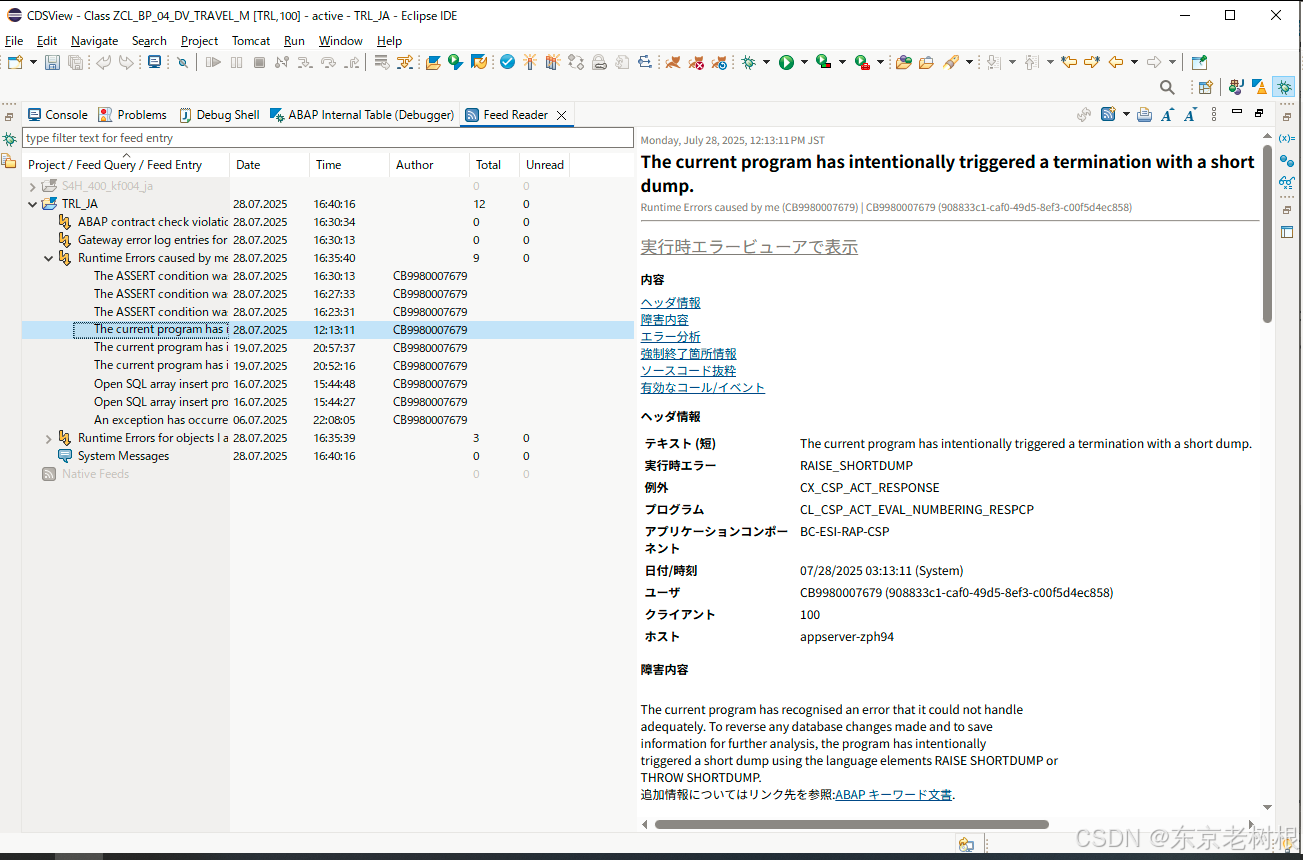Click the Debug bug toolbar icon
The image size is (1303, 860).
click(x=748, y=62)
